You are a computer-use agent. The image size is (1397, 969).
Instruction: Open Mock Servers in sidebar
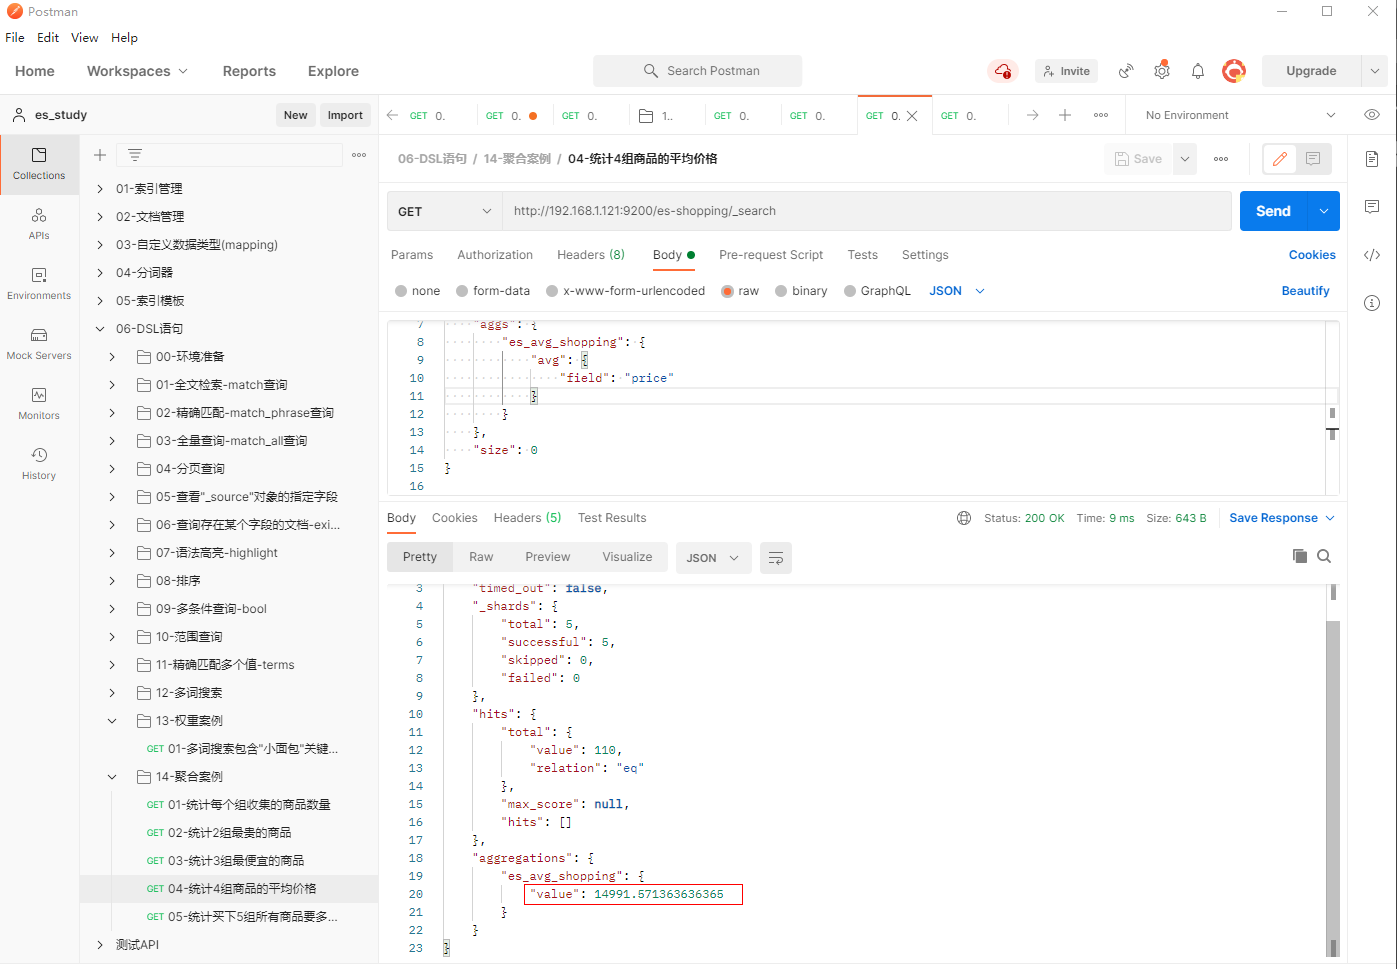(x=39, y=344)
